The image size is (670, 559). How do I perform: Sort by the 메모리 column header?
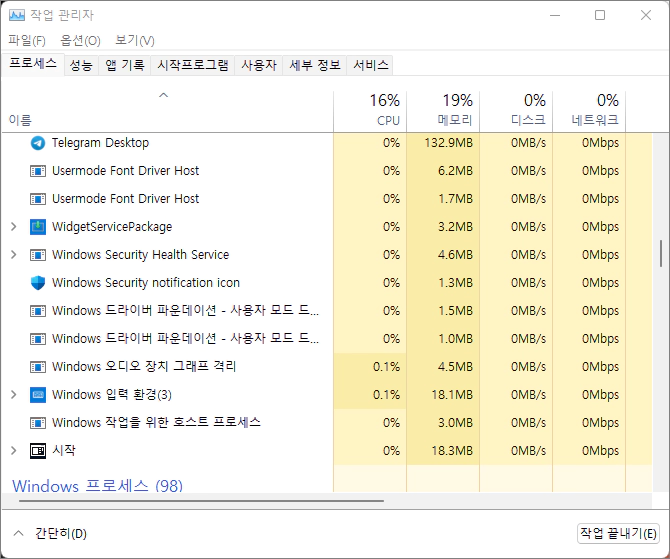coord(443,111)
